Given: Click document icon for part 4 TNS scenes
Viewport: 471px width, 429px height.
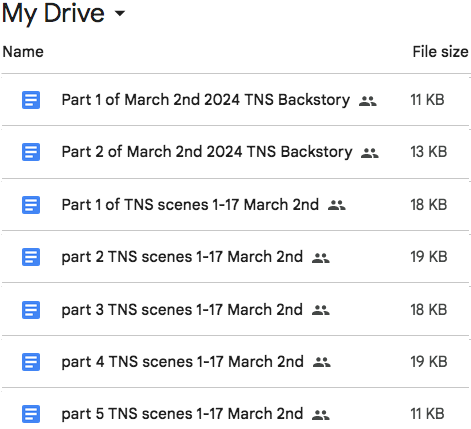Looking at the screenshot, I should coord(31,362).
